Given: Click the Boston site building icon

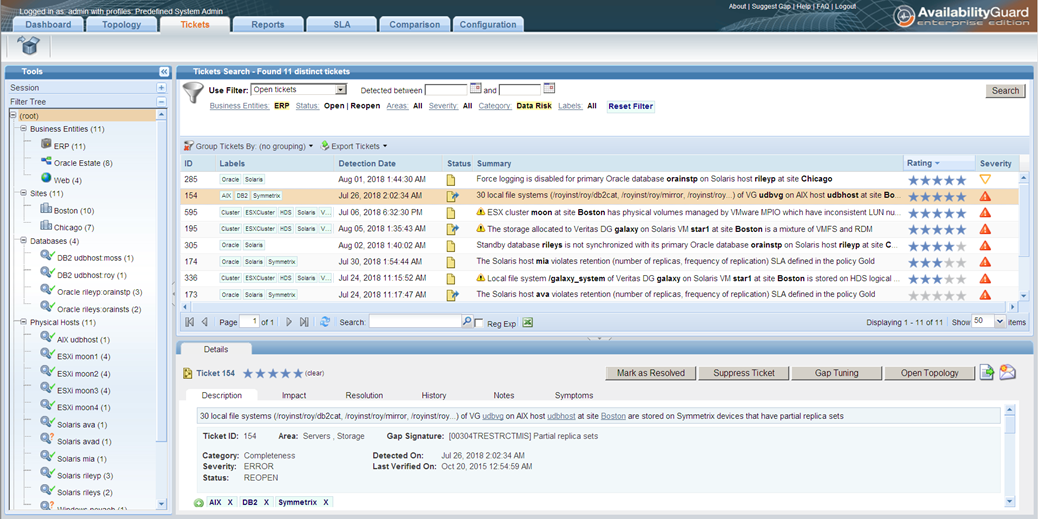Looking at the screenshot, I should coord(46,209).
